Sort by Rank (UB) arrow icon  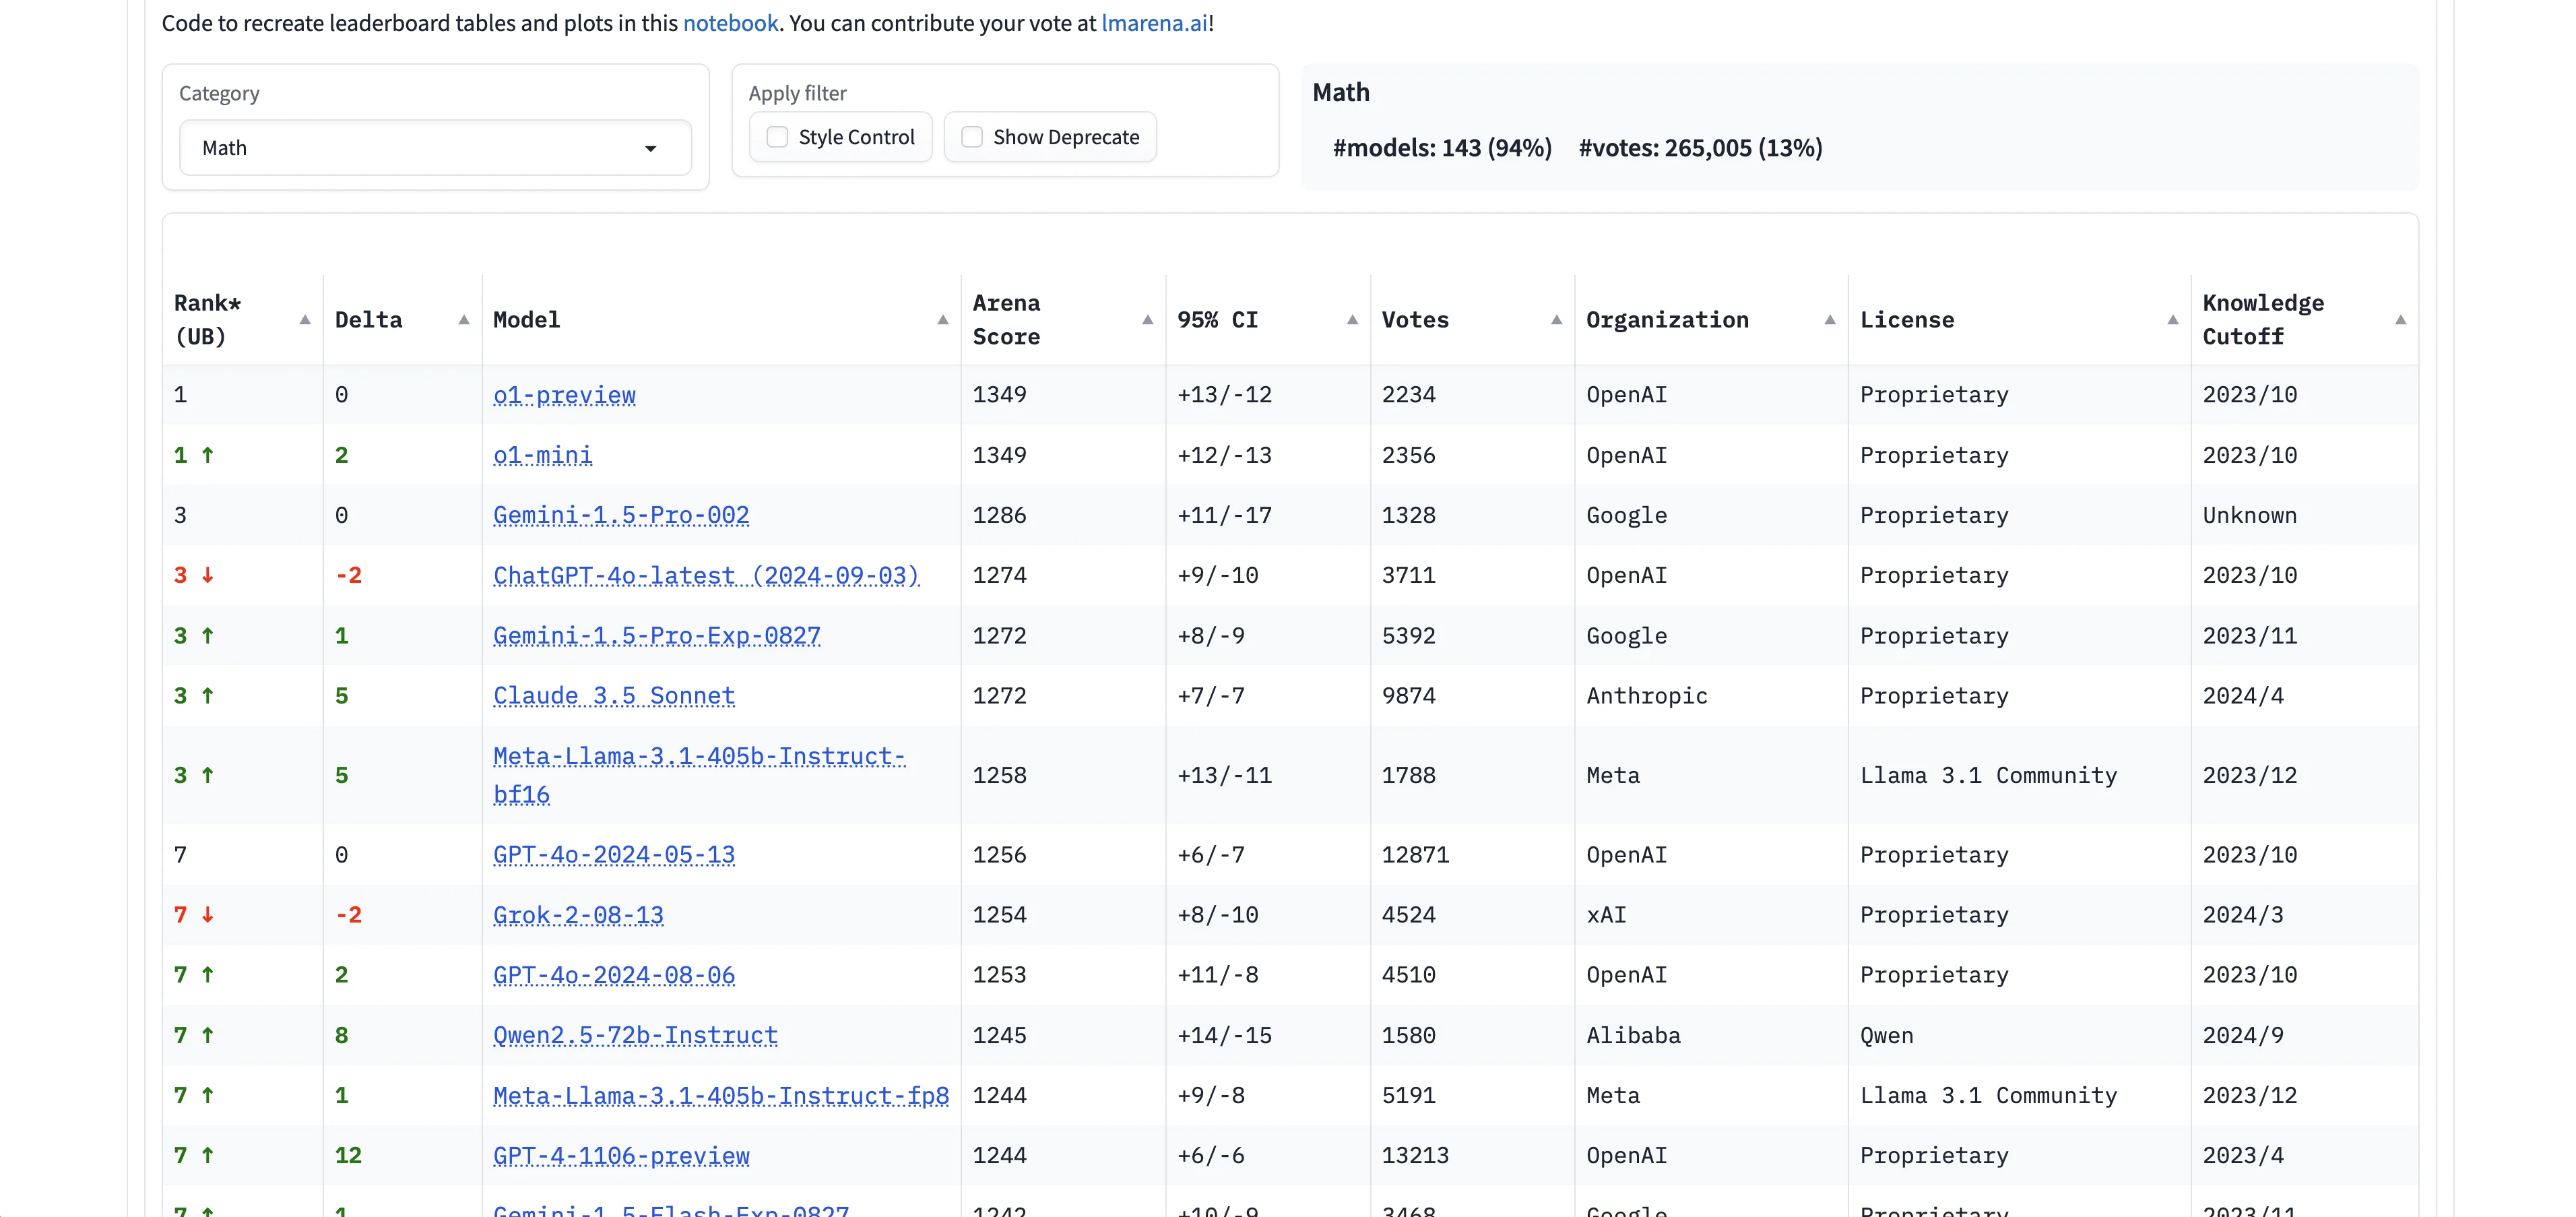305,320
